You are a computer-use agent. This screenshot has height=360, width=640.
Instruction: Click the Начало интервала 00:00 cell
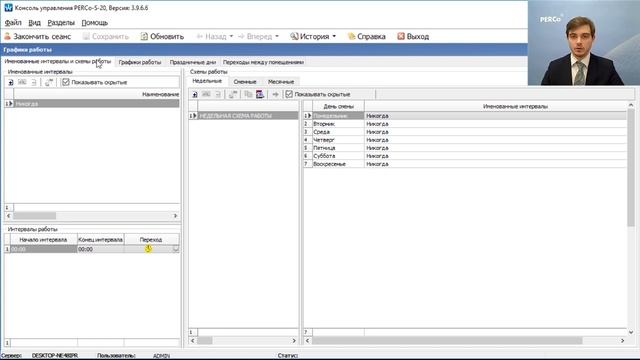tap(44, 249)
